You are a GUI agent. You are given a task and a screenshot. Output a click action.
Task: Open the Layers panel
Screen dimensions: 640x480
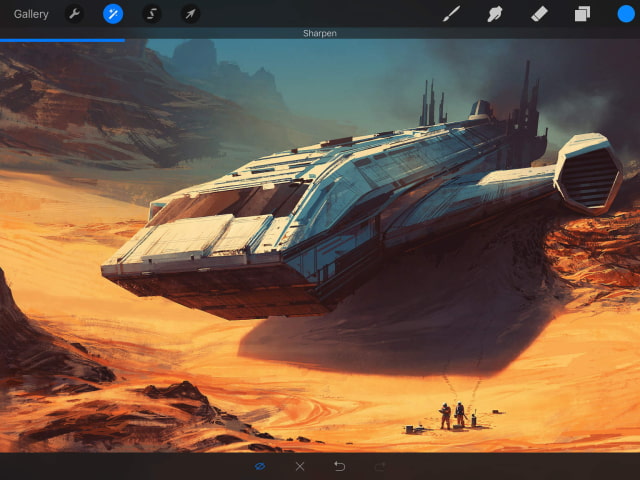pos(582,14)
